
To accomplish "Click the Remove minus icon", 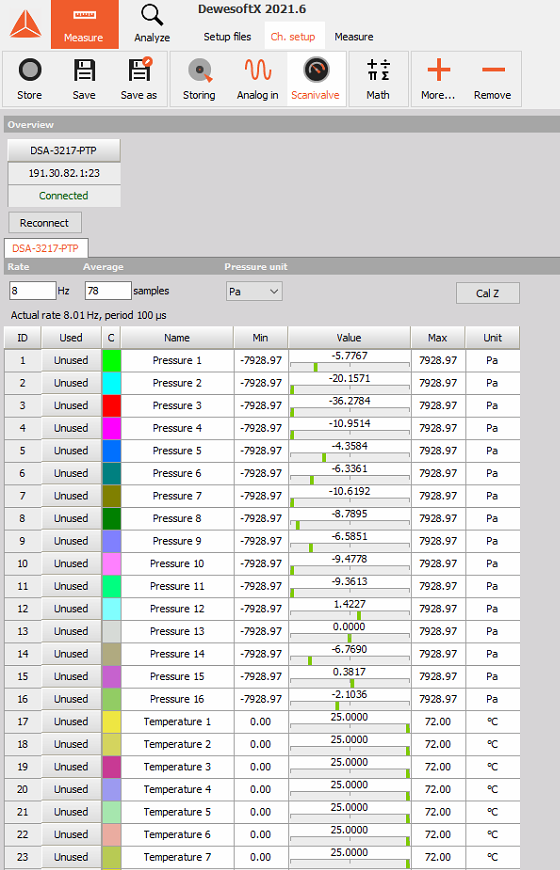I will coord(492,79).
